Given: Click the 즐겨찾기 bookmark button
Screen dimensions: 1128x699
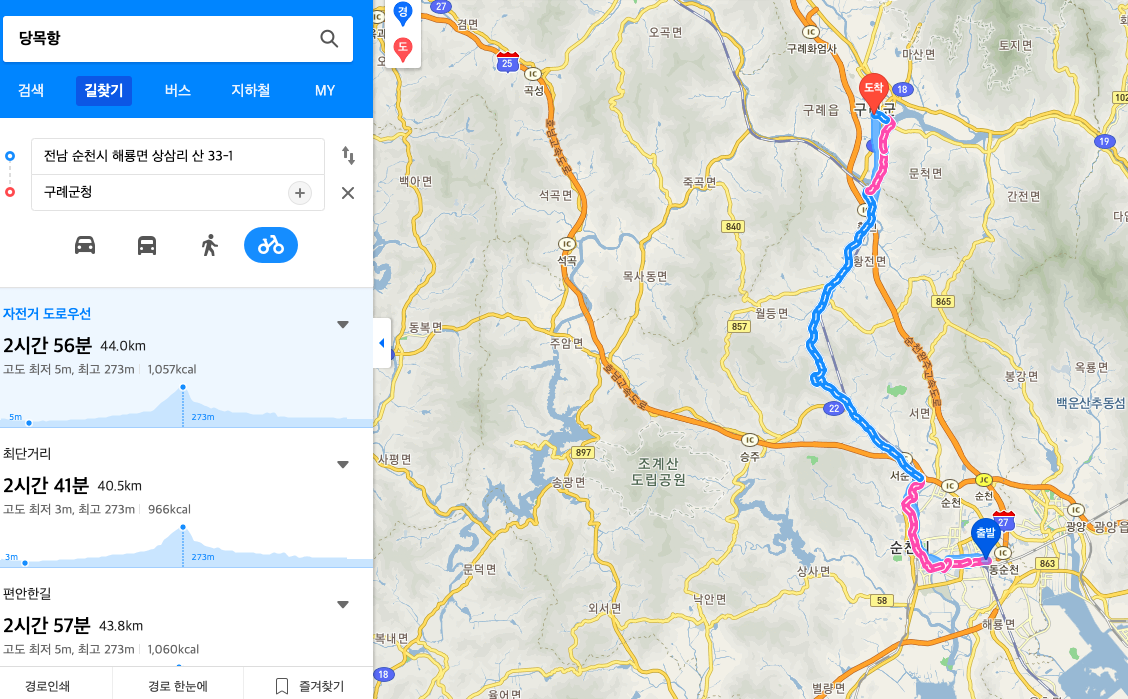Looking at the screenshot, I should pyautogui.click(x=309, y=686).
